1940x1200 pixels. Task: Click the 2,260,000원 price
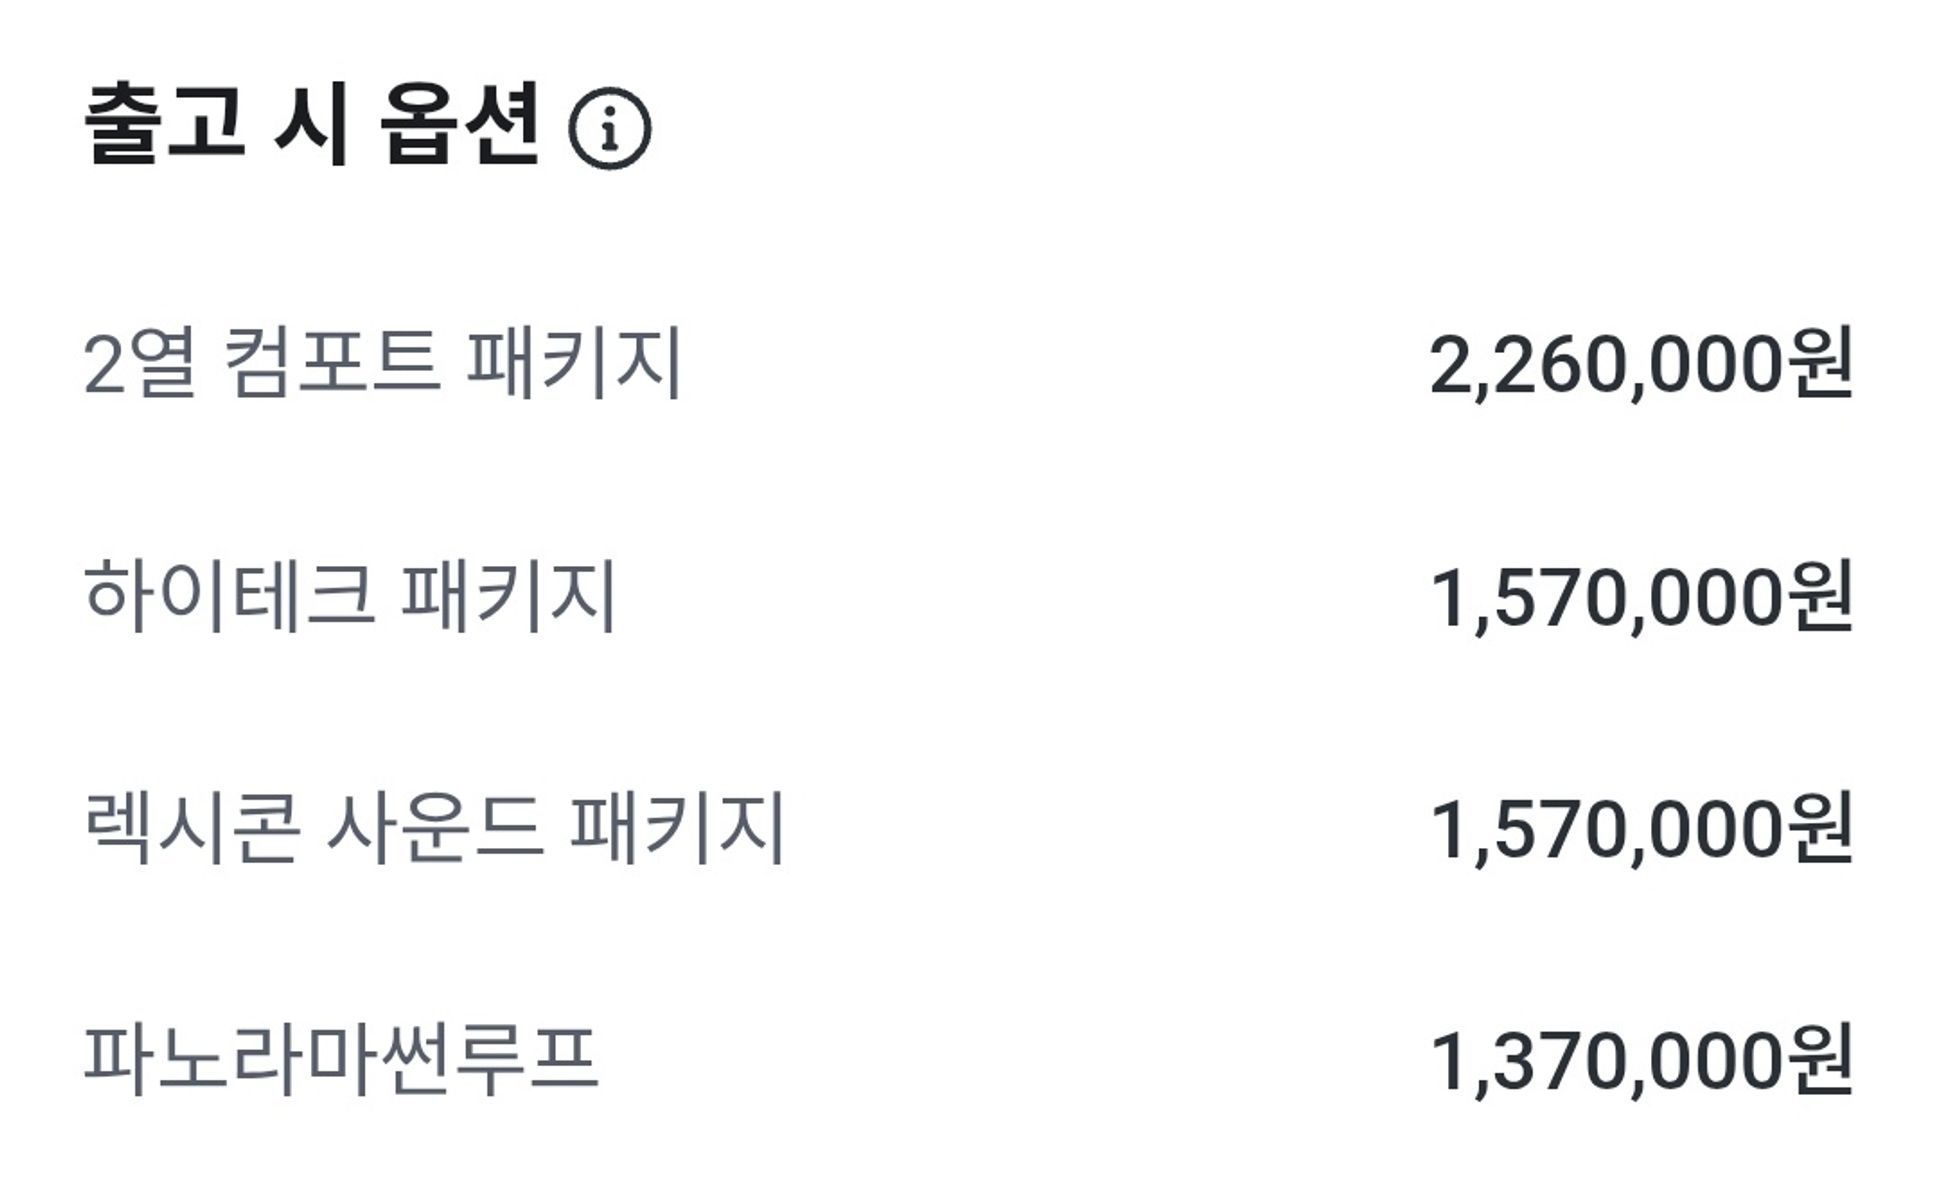coord(1640,365)
